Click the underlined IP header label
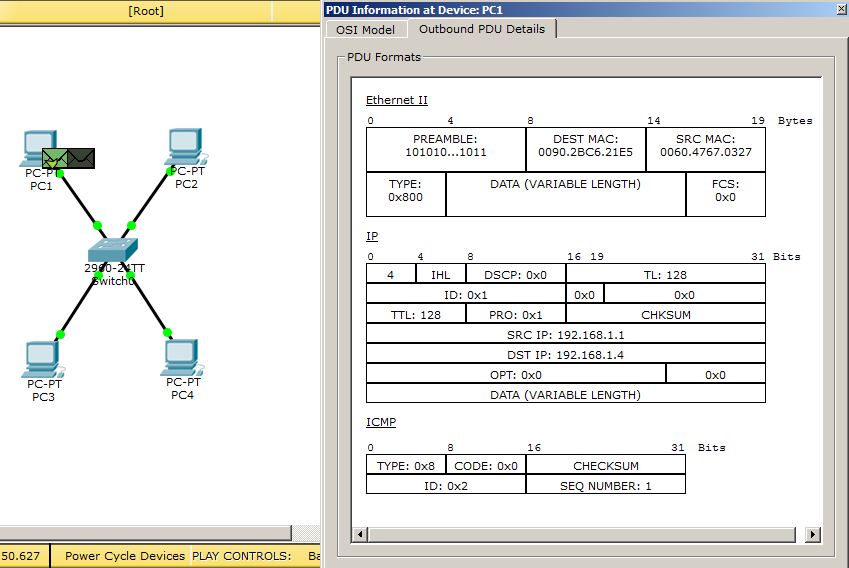Screen dimensions: 849x568 (x=372, y=236)
